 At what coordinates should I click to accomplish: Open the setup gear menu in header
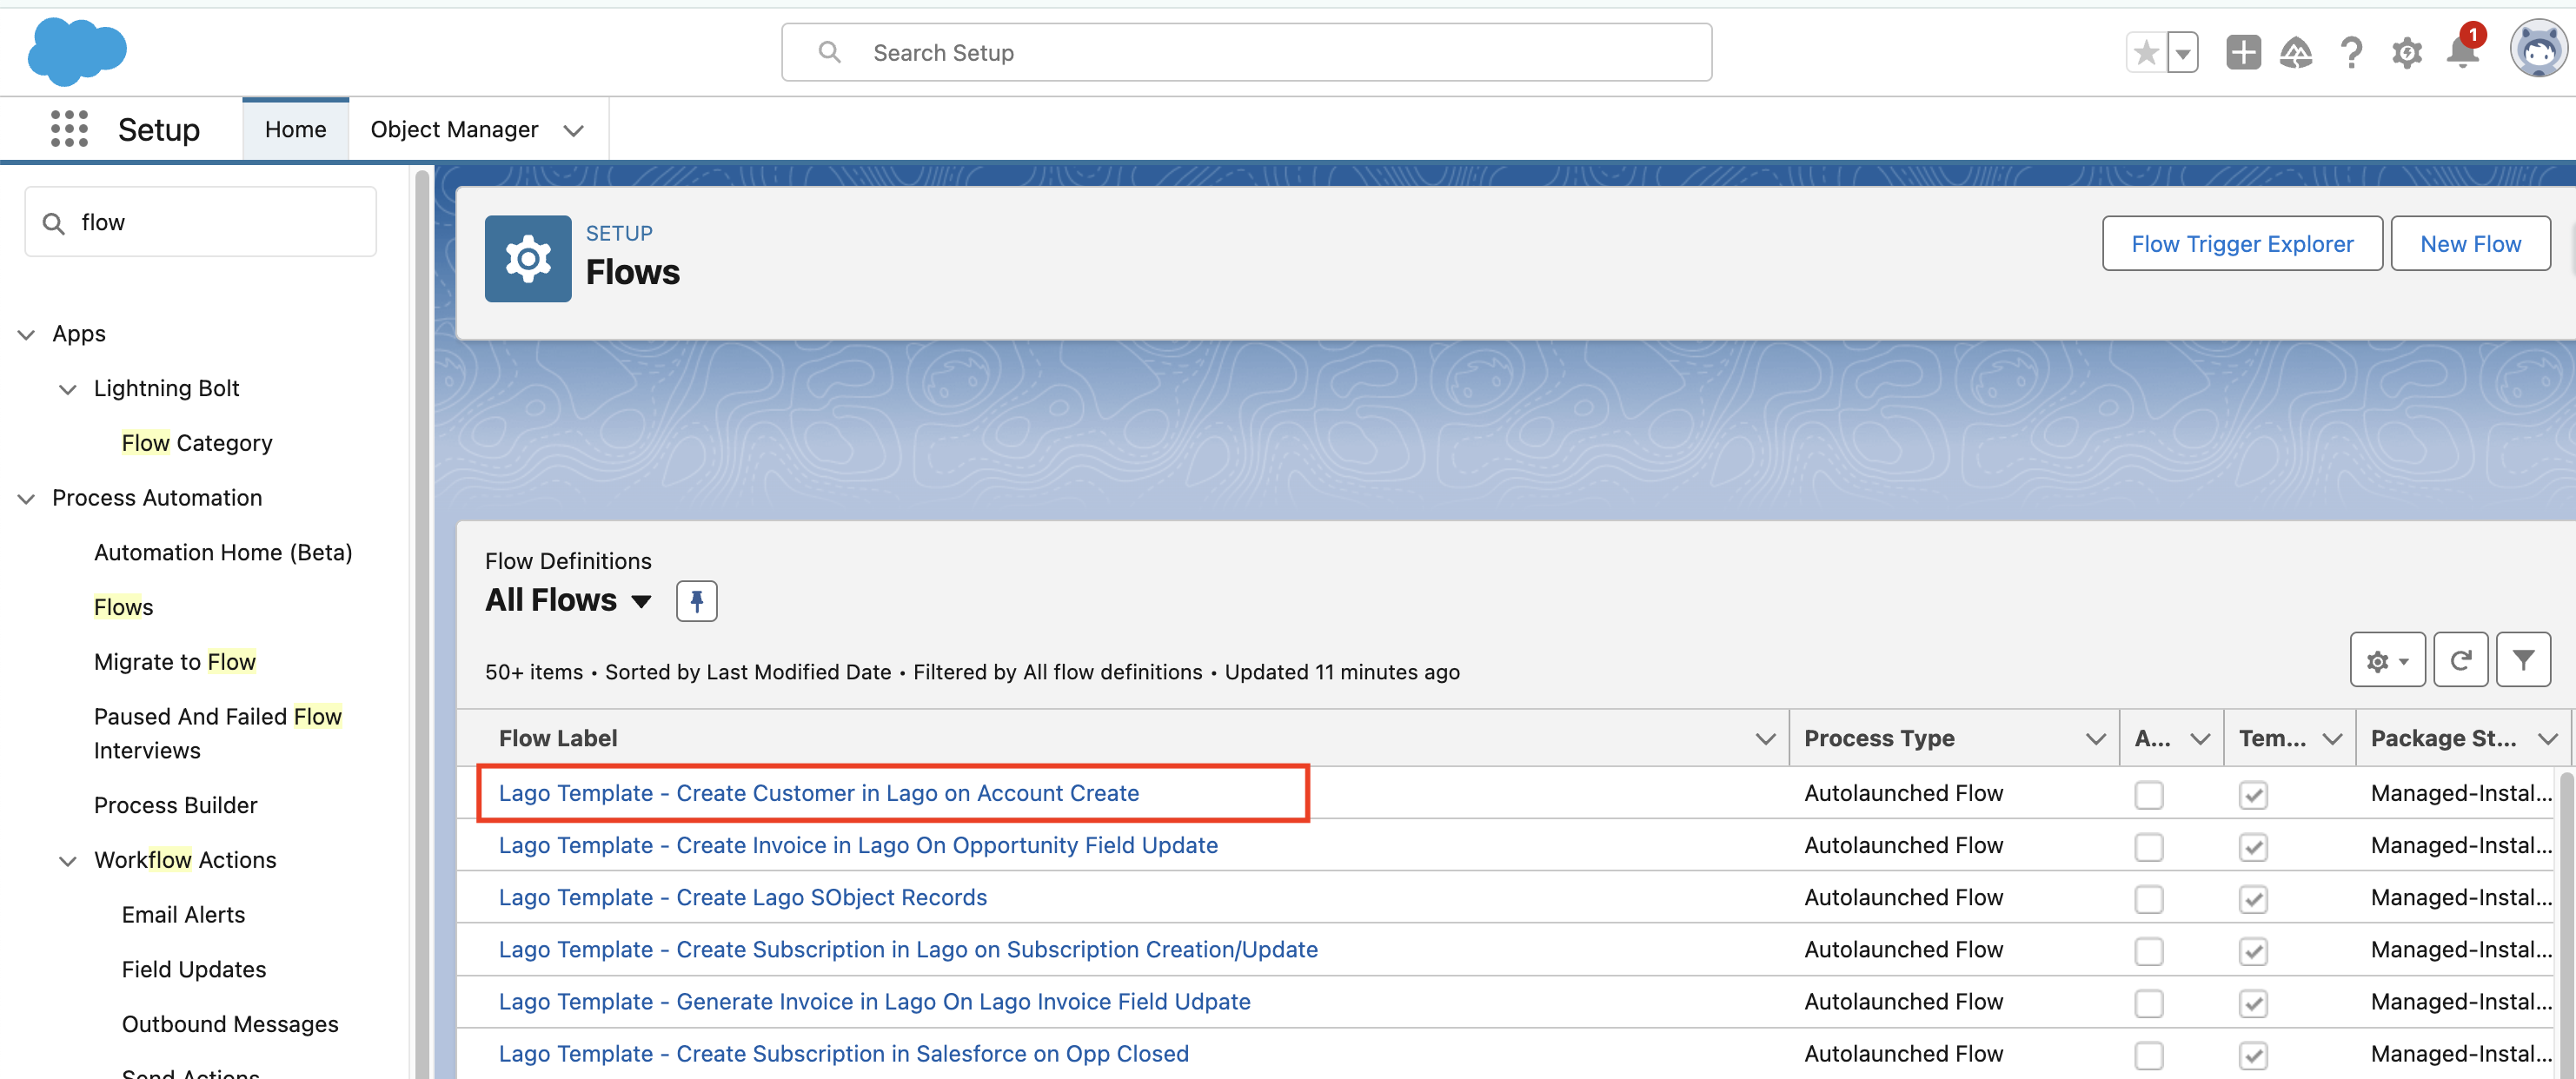point(2406,53)
